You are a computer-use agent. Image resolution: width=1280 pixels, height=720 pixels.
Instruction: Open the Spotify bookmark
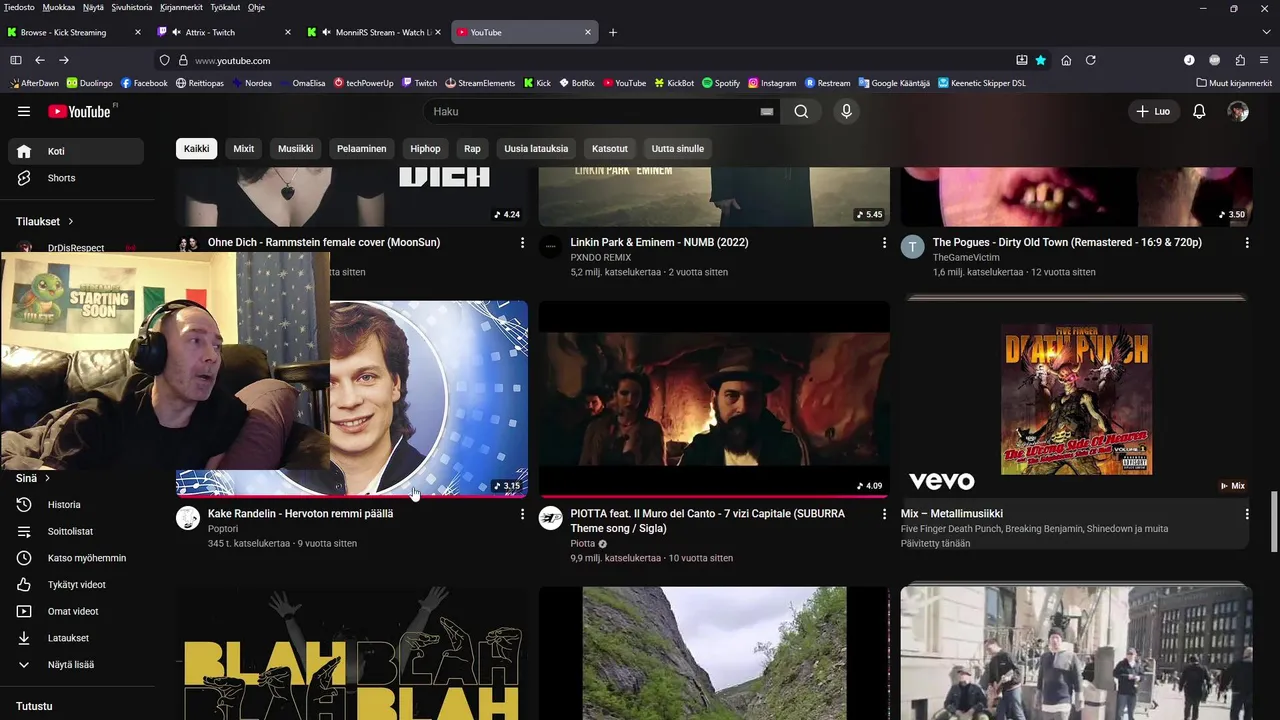point(721,83)
